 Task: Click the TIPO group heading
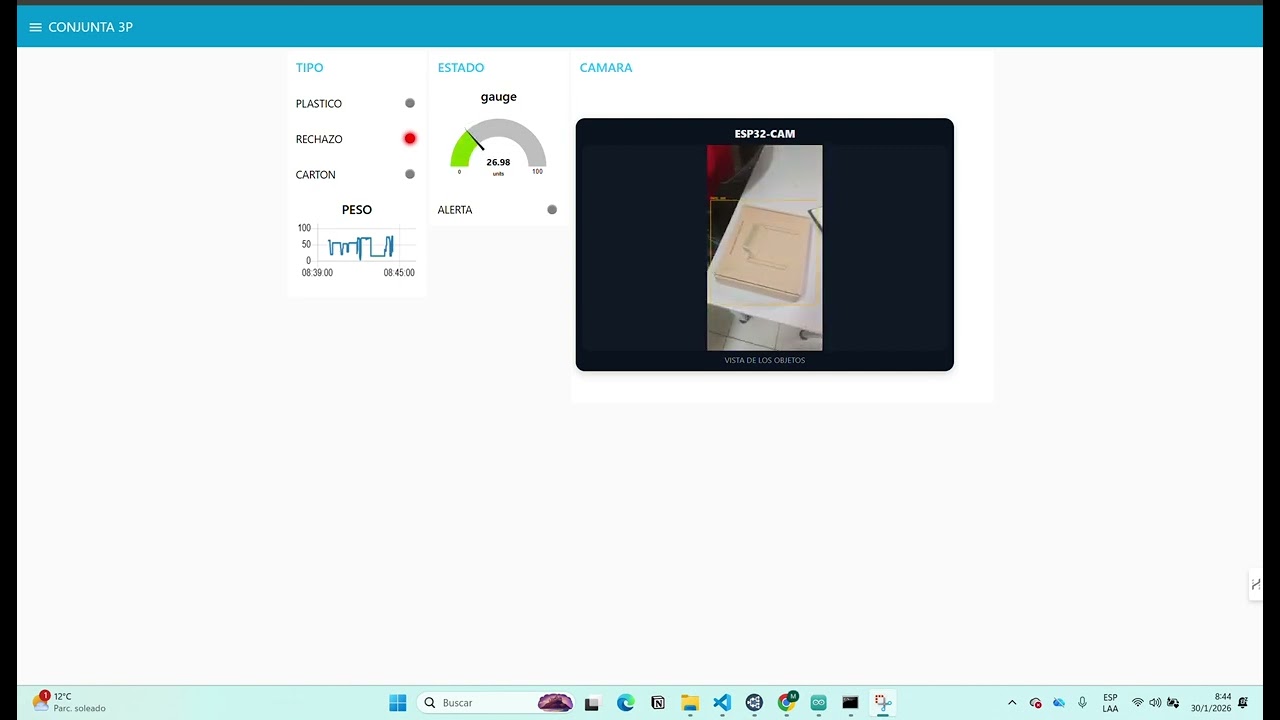(x=309, y=68)
